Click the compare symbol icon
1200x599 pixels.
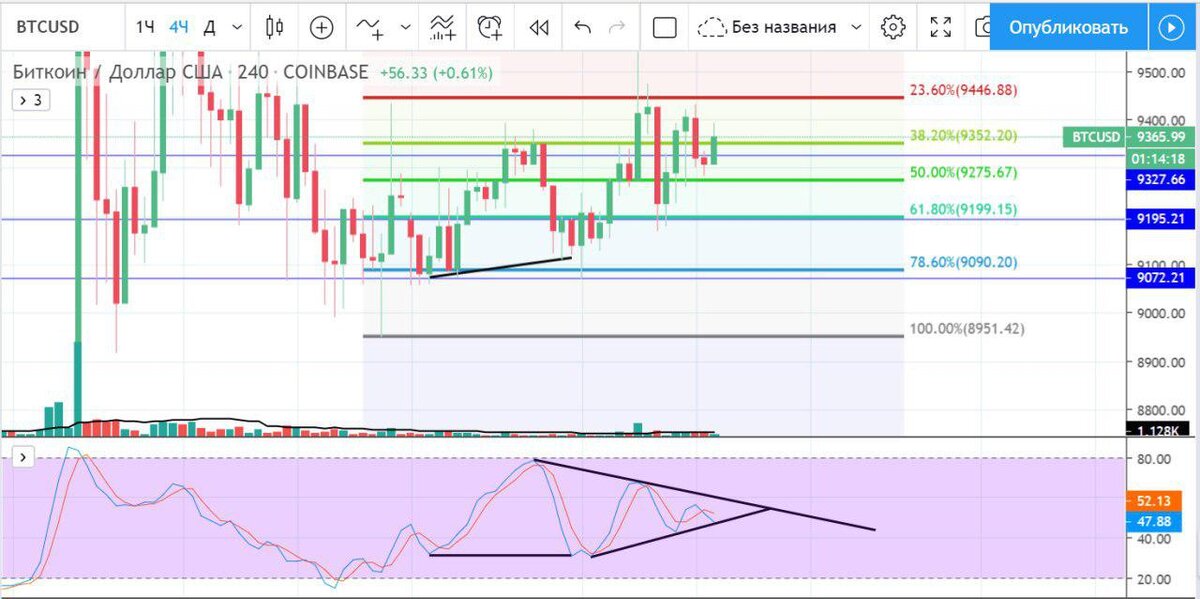(321, 27)
